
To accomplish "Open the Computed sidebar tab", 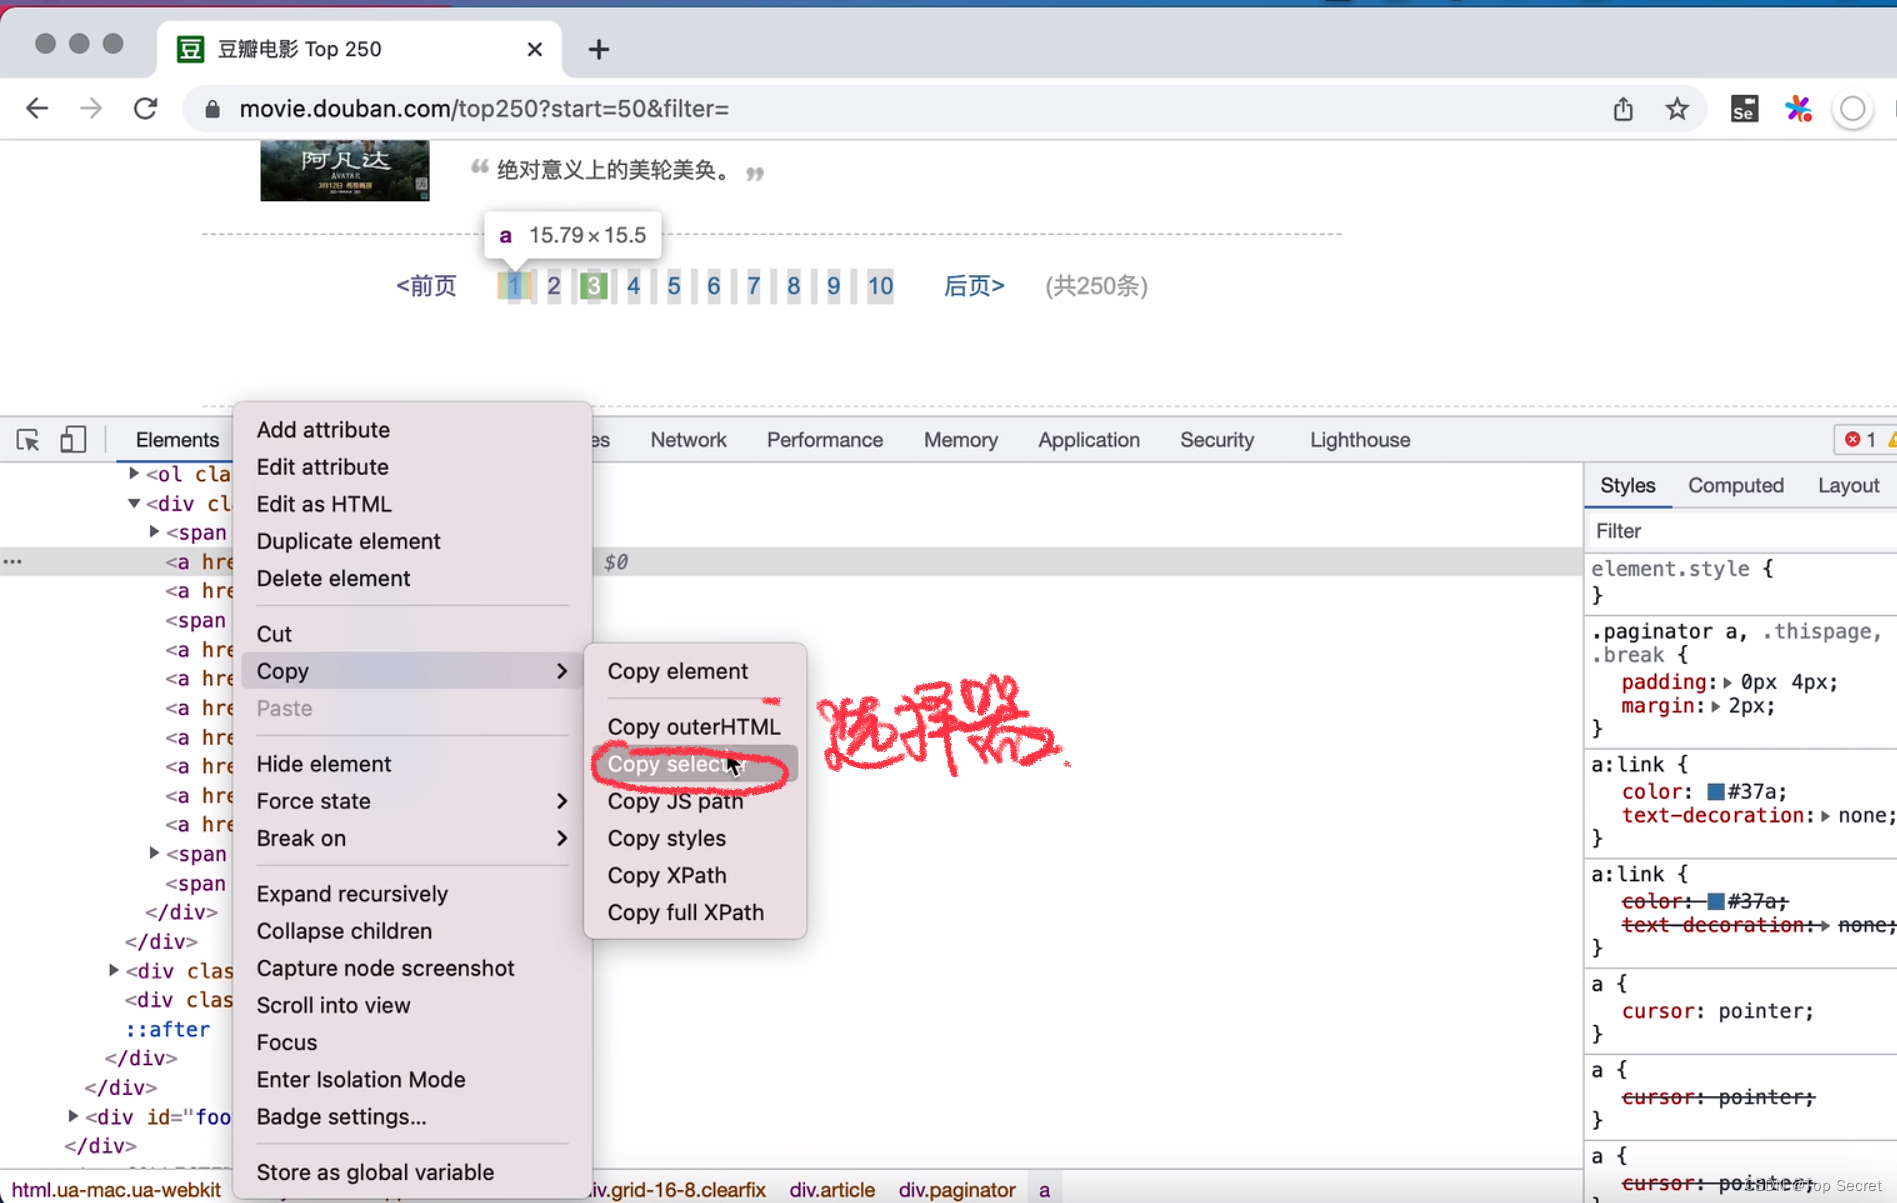I will [x=1736, y=486].
